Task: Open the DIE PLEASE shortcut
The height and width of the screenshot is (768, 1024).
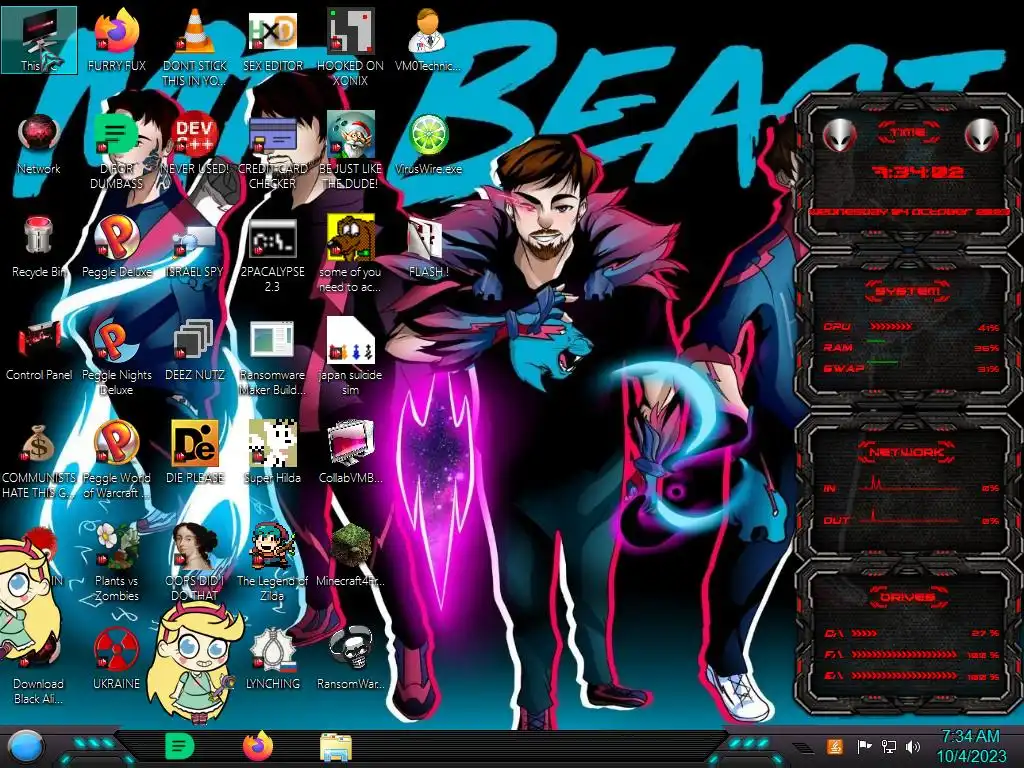Action: [195, 453]
